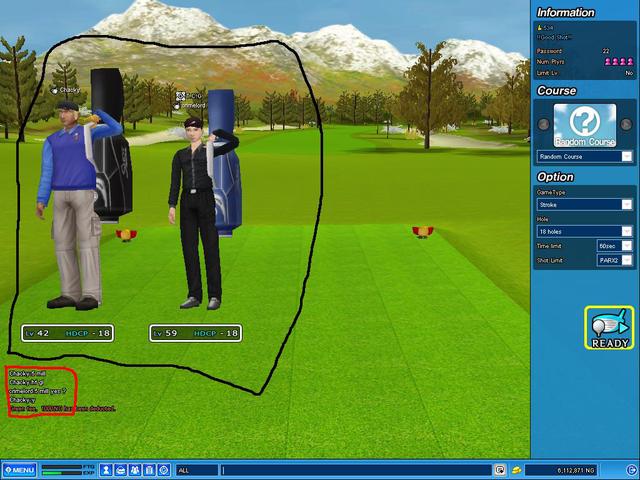Click the gold coin currency icon
The width and height of the screenshot is (640, 480).
point(516,469)
